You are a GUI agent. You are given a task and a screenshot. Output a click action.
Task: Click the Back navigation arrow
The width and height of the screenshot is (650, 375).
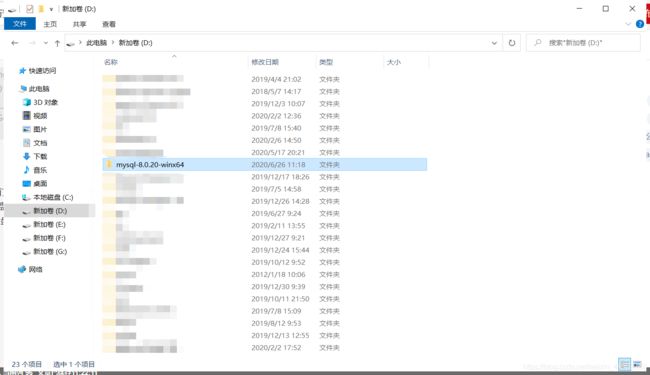tap(15, 43)
